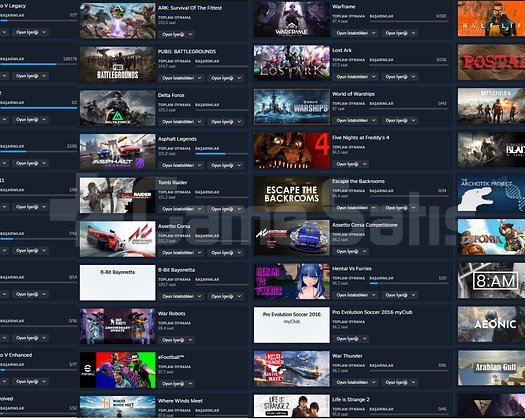Click the Warframe achievements progress bar

tap(409, 21)
